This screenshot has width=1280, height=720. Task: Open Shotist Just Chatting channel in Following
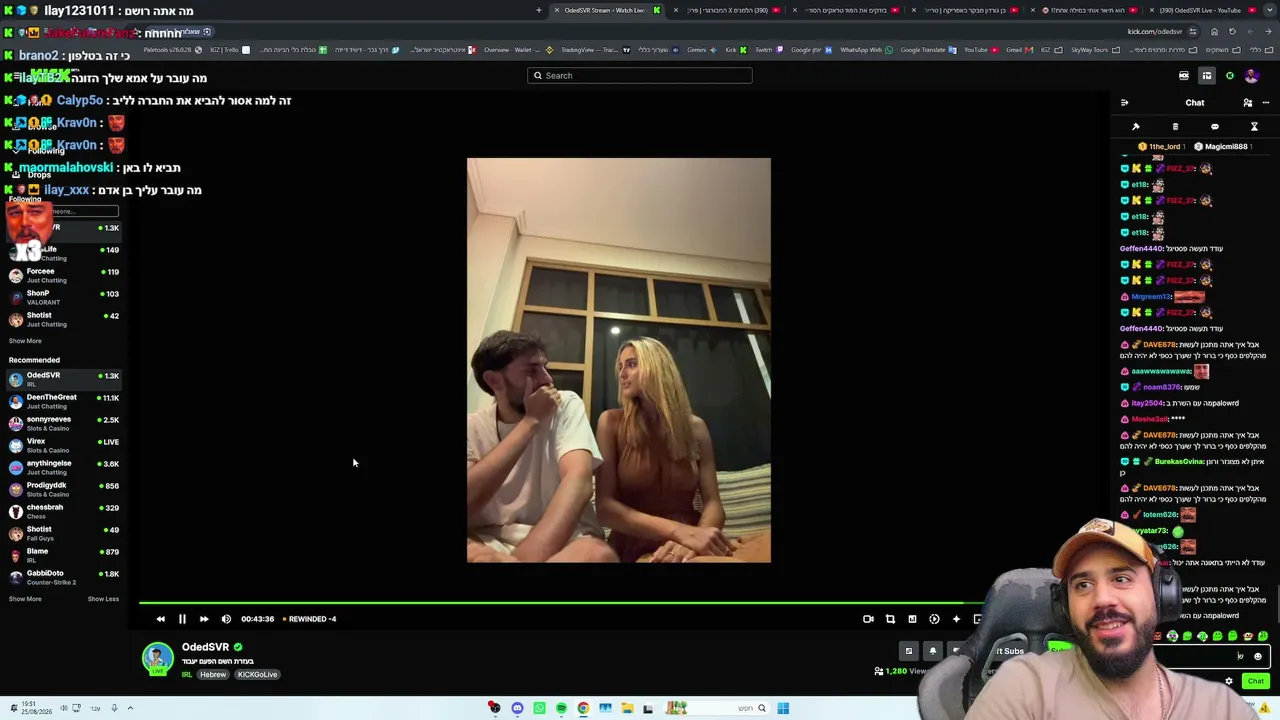(64, 319)
